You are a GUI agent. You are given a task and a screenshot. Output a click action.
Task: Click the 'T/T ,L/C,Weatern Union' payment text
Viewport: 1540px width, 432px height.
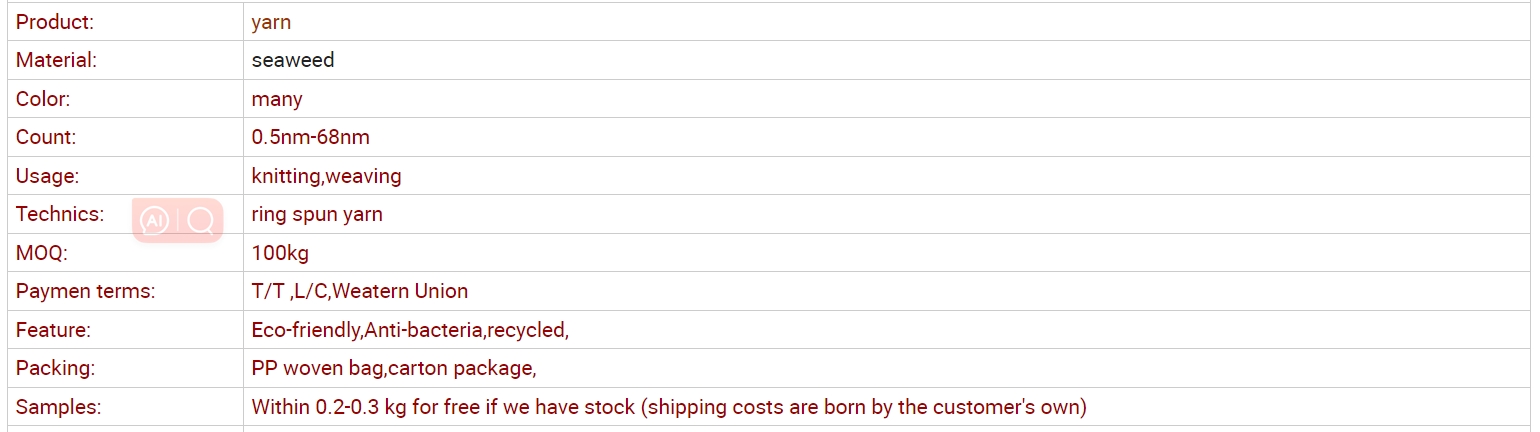pyautogui.click(x=360, y=291)
